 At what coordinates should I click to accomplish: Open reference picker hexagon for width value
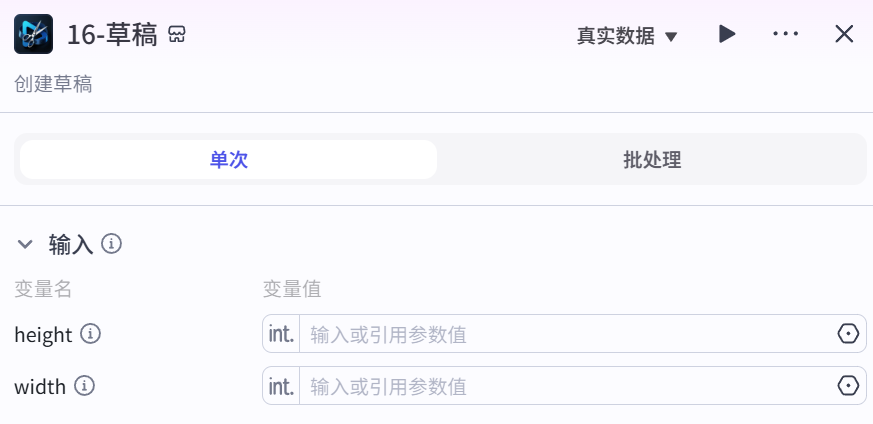click(x=848, y=385)
